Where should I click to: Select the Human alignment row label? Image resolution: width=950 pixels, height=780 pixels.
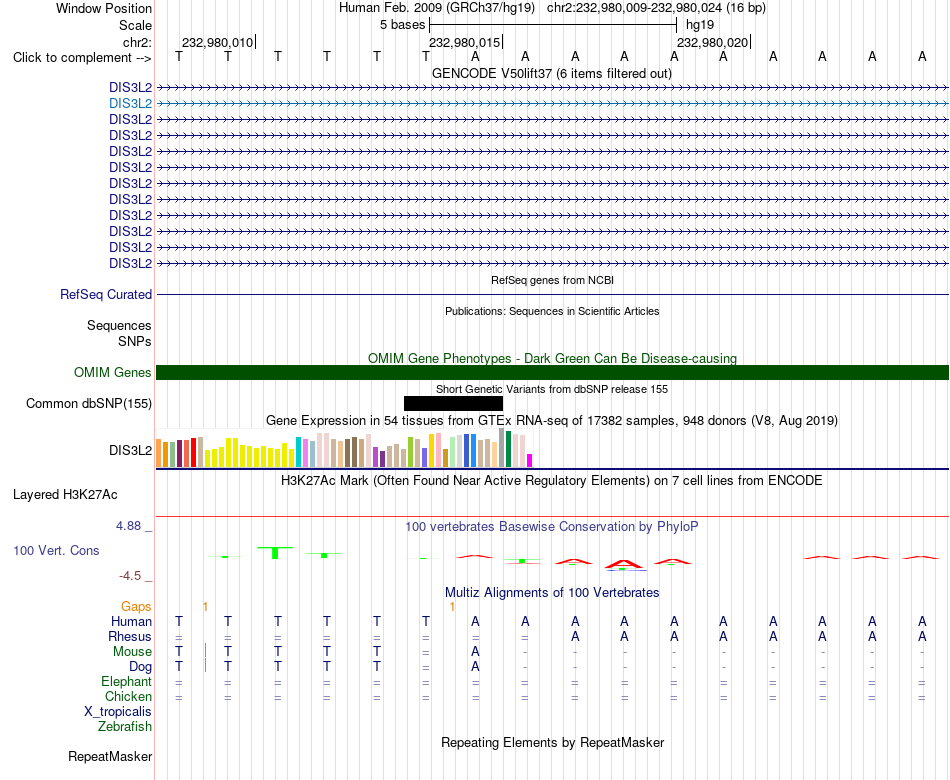point(131,622)
